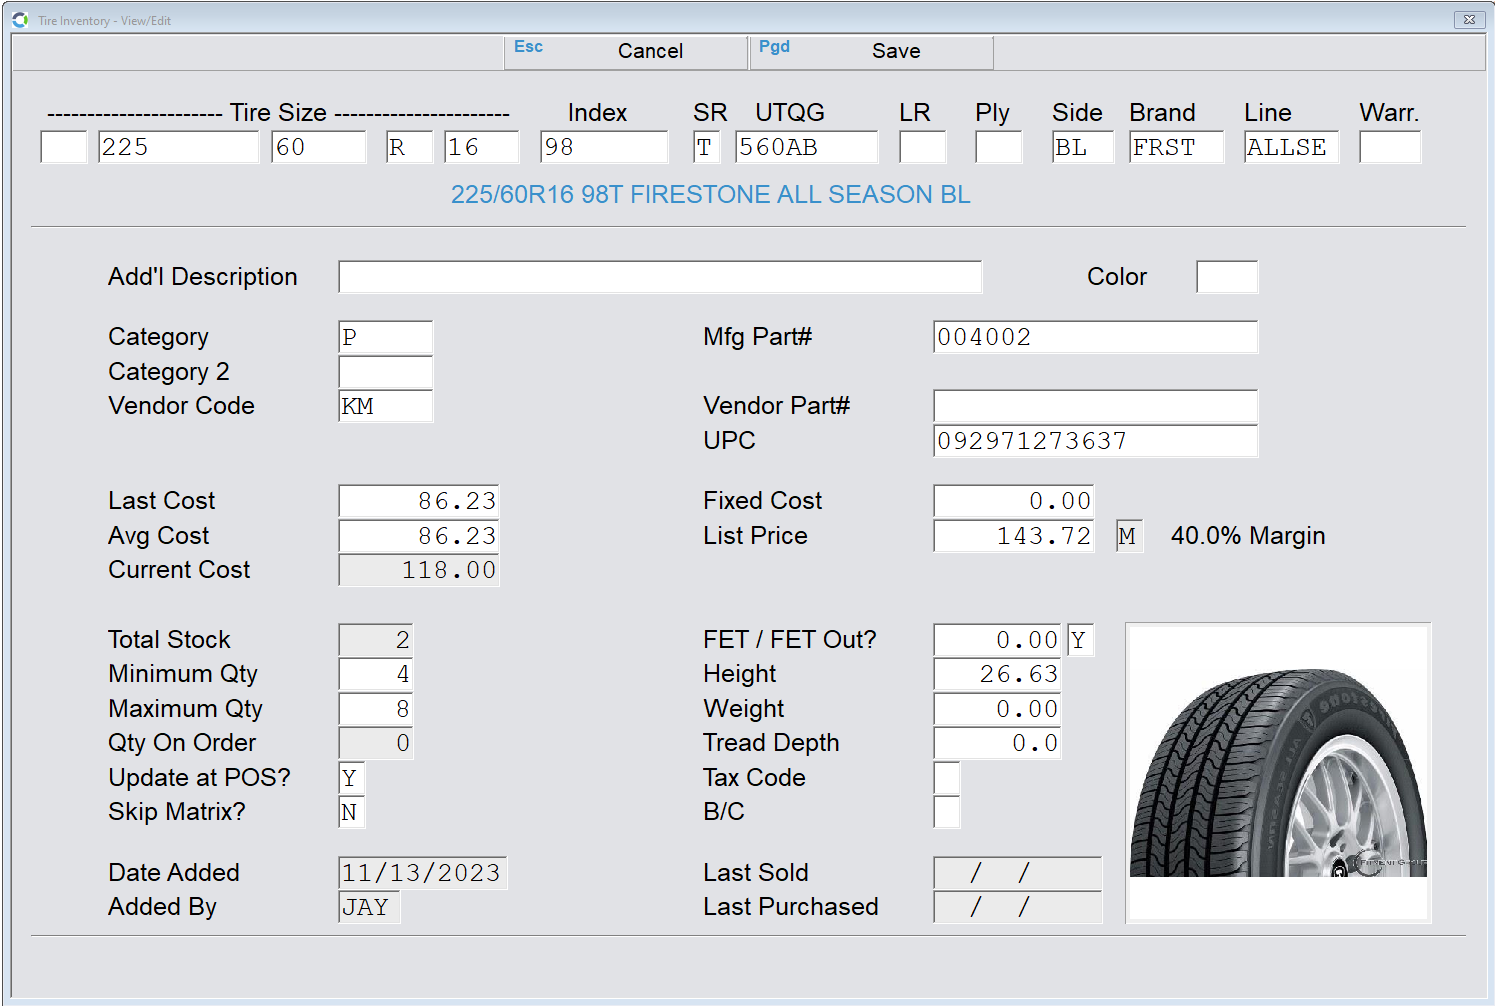Click the Cancel button
Viewport: 1498px width, 1008px height.
626,52
